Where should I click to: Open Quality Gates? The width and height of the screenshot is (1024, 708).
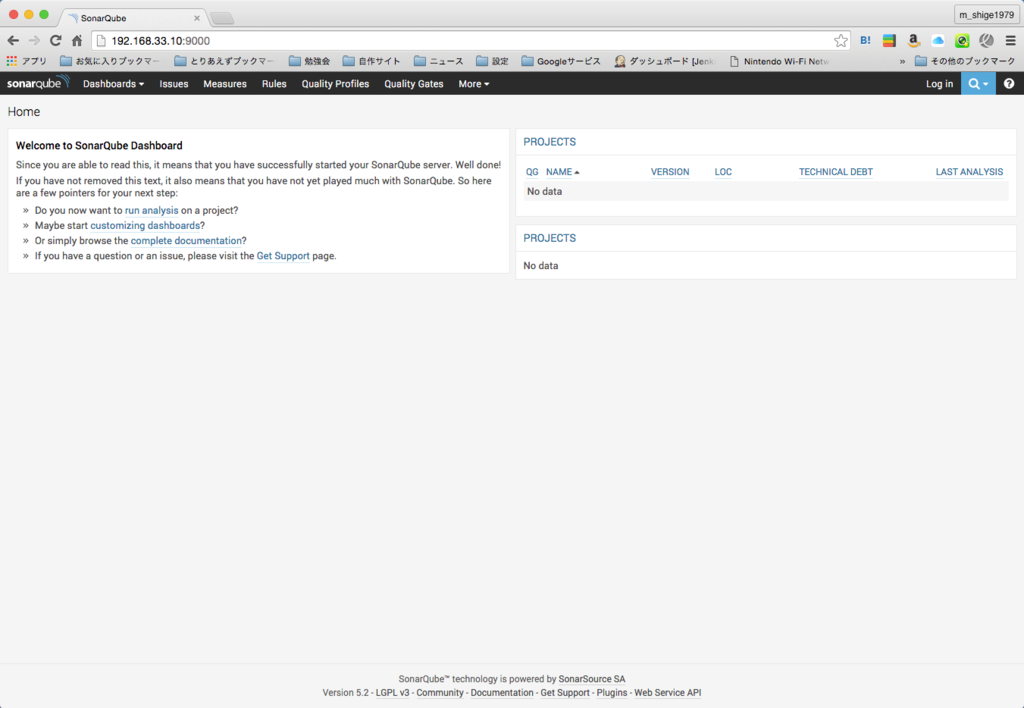pyautogui.click(x=413, y=84)
